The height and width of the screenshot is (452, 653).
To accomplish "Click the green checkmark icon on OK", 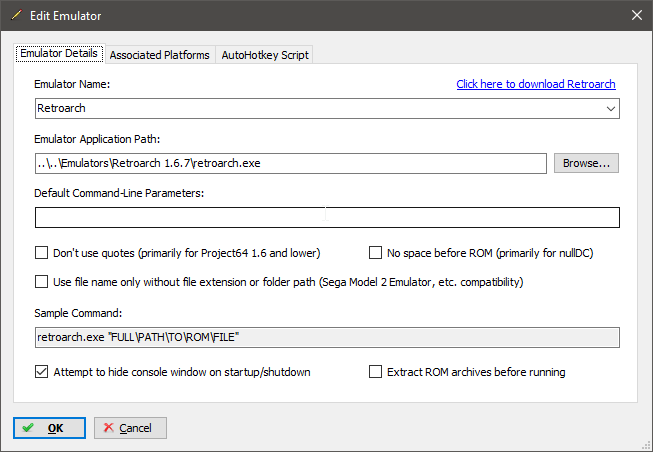I will coord(28,428).
